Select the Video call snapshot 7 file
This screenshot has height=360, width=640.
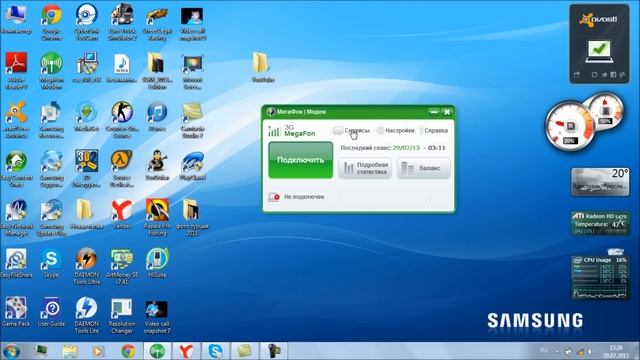[x=157, y=317]
